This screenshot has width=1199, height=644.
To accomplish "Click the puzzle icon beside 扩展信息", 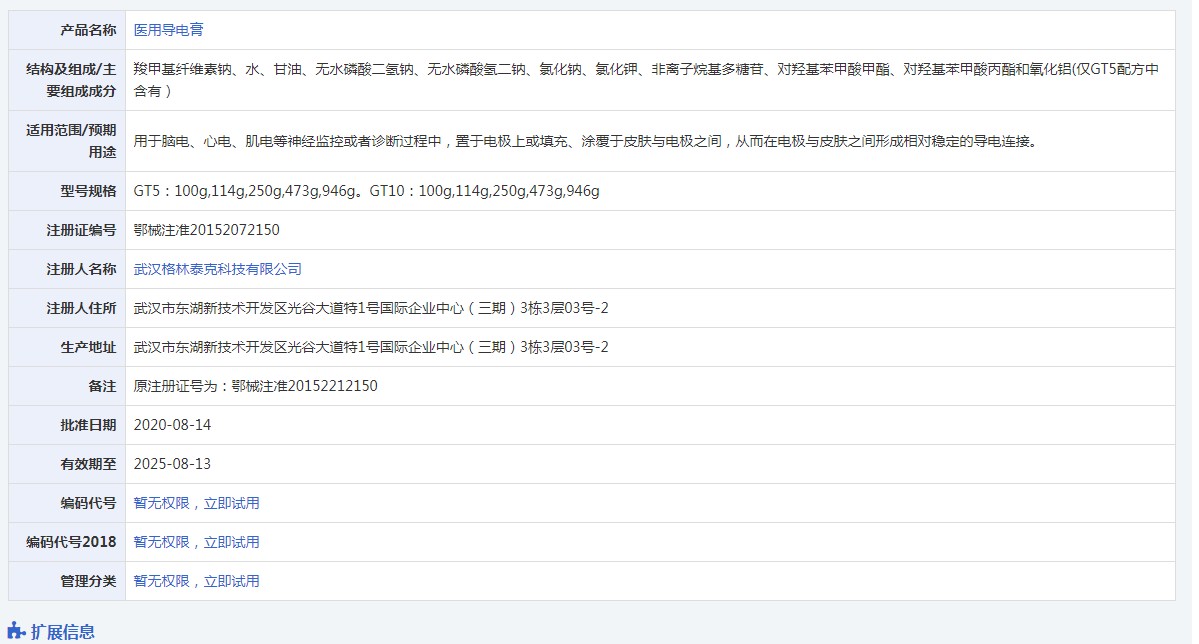I will pyautogui.click(x=16, y=631).
